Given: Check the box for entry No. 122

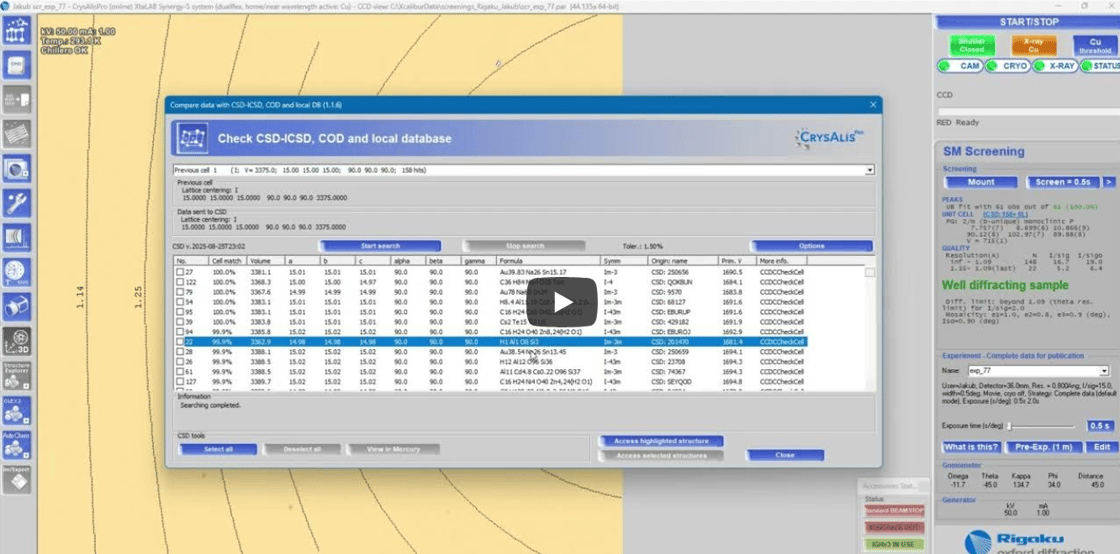Looking at the screenshot, I should point(180,282).
